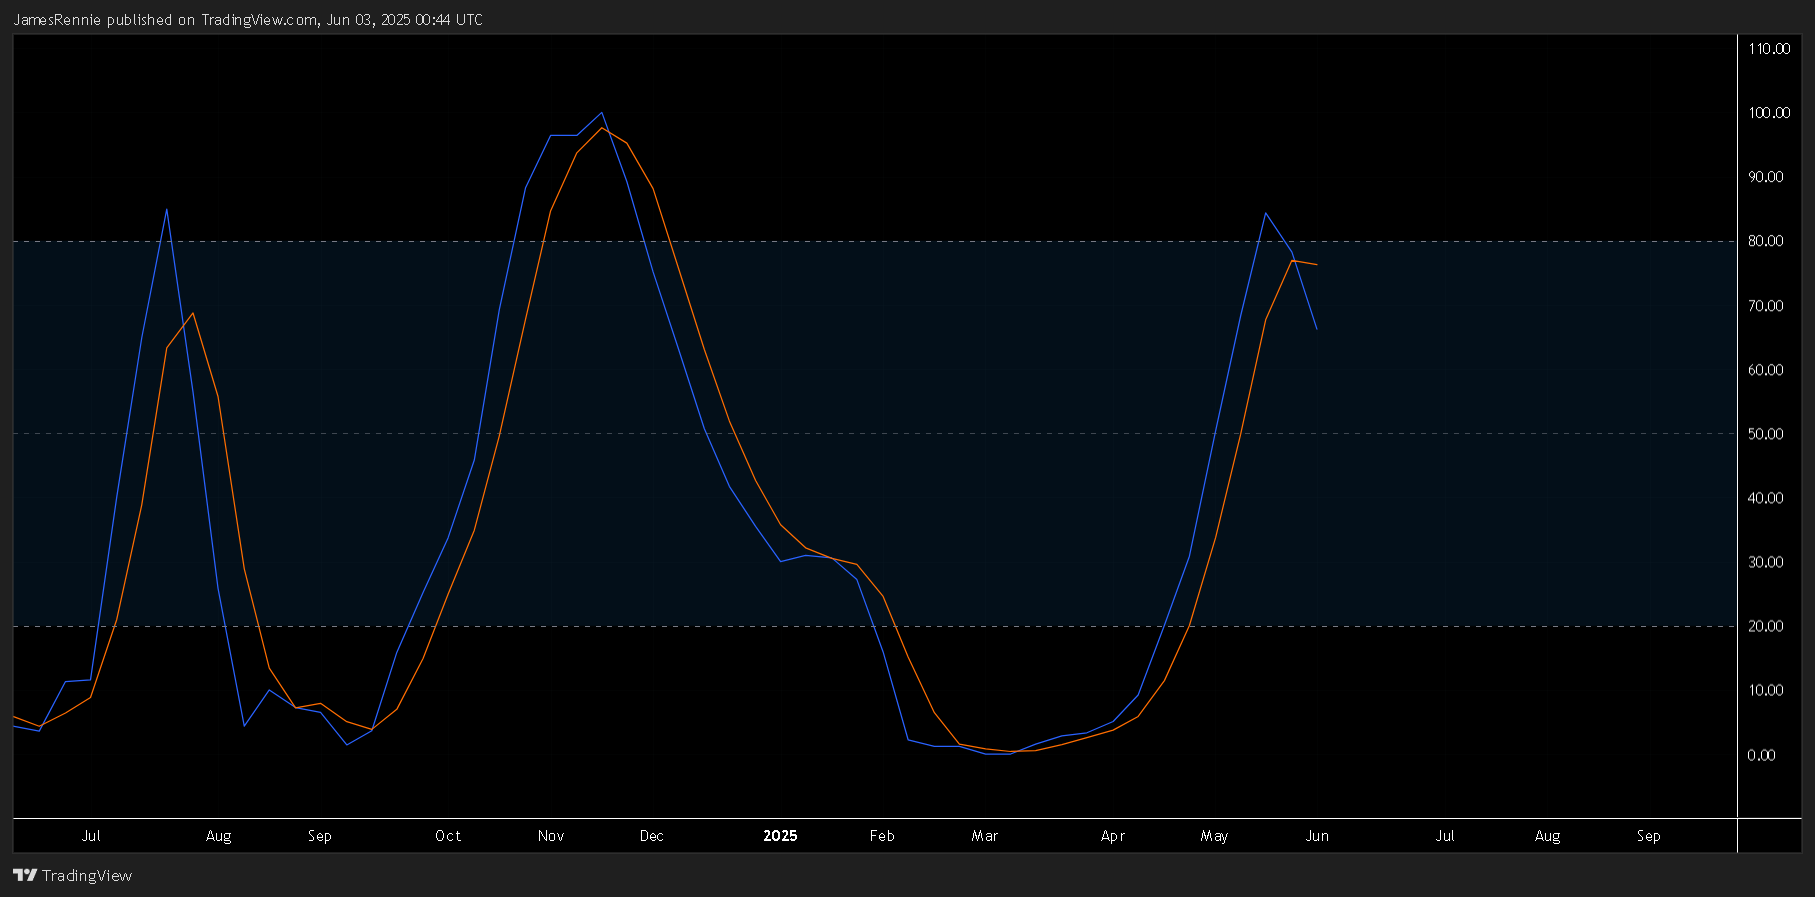Click the May label on time axis
1815x897 pixels.
(1215, 836)
